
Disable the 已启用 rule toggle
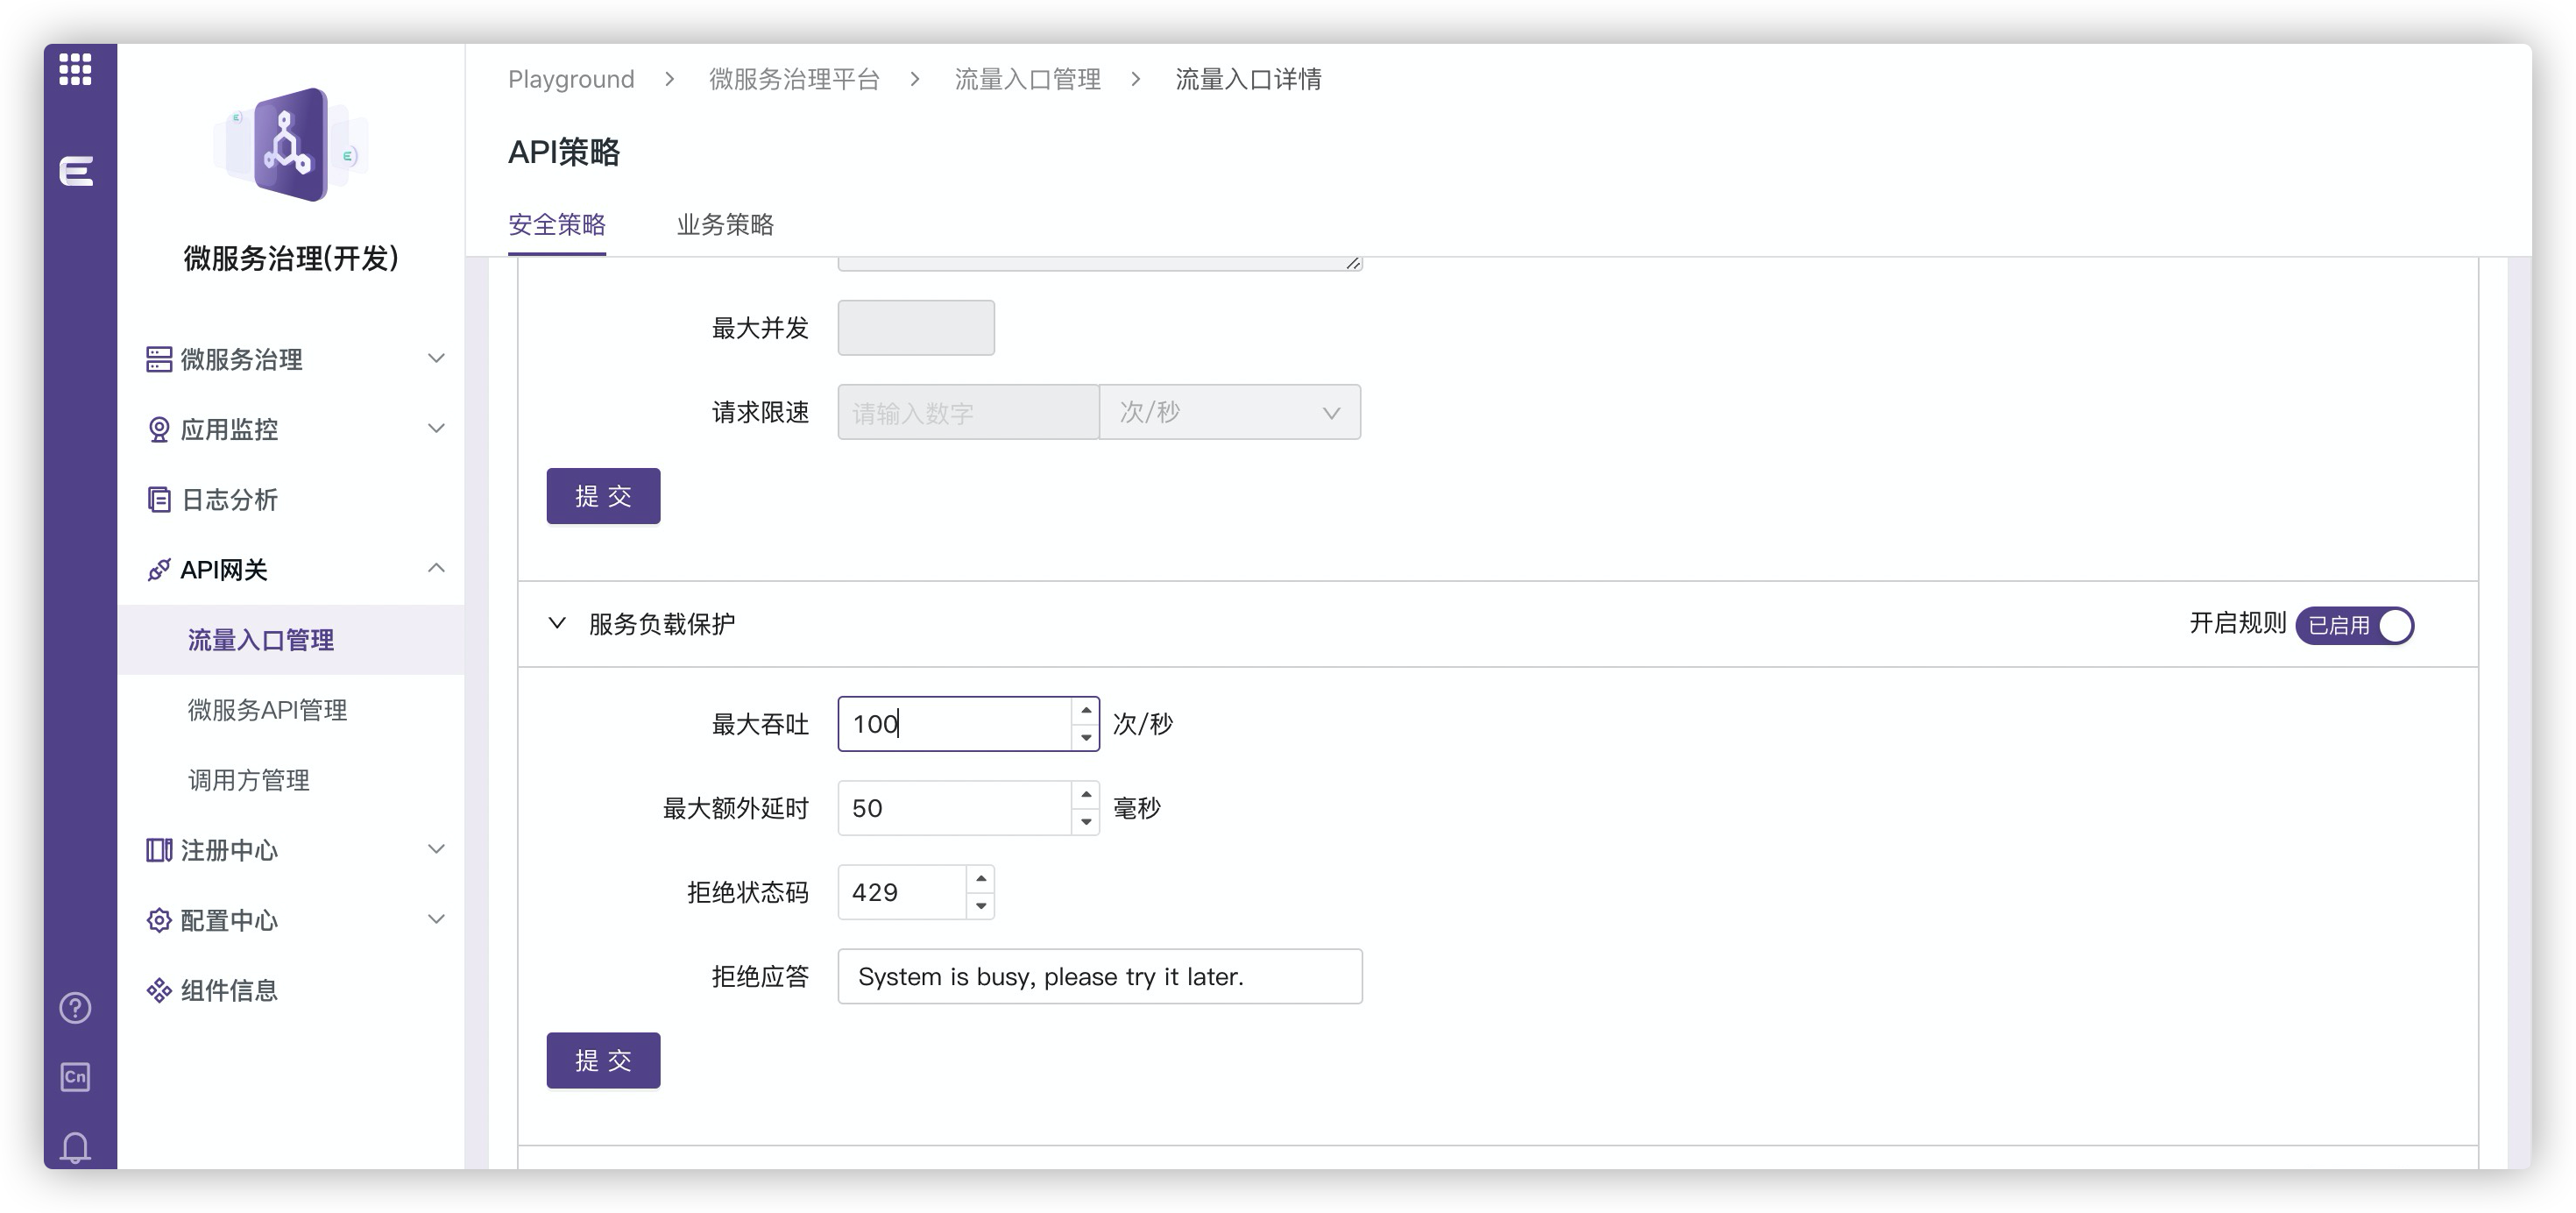click(x=2356, y=625)
